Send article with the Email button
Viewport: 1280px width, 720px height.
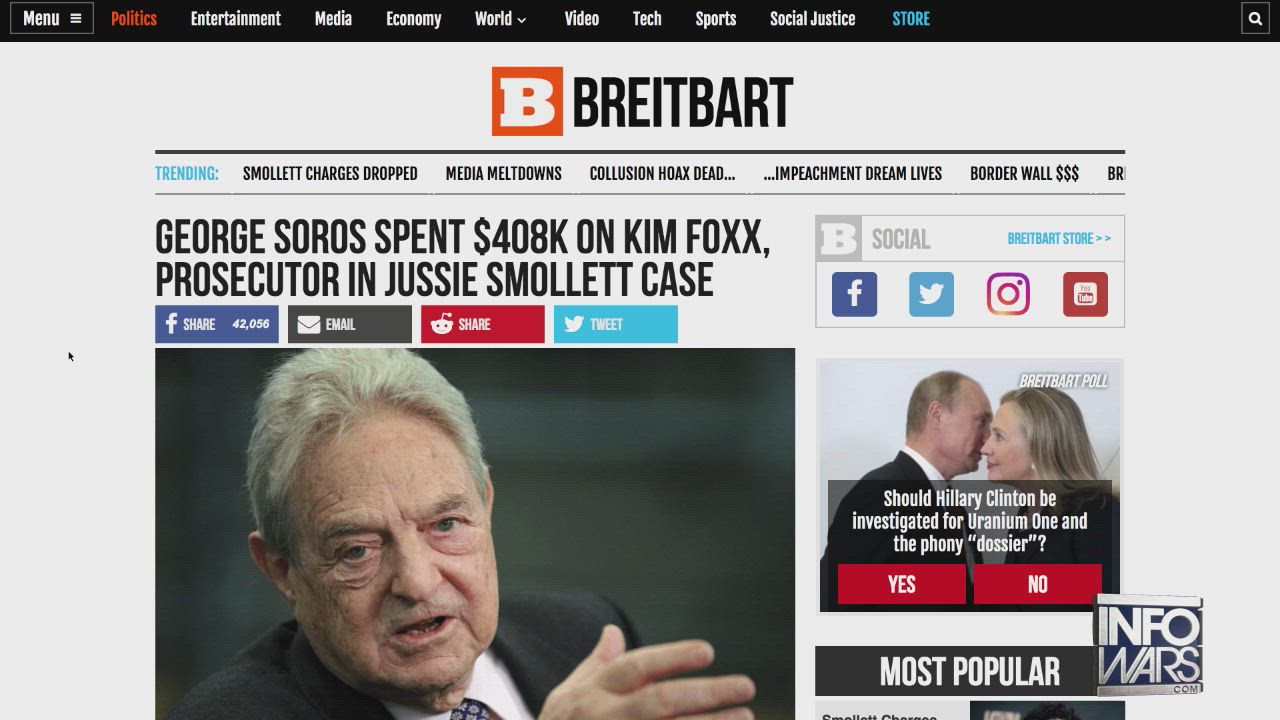pyautogui.click(x=350, y=324)
